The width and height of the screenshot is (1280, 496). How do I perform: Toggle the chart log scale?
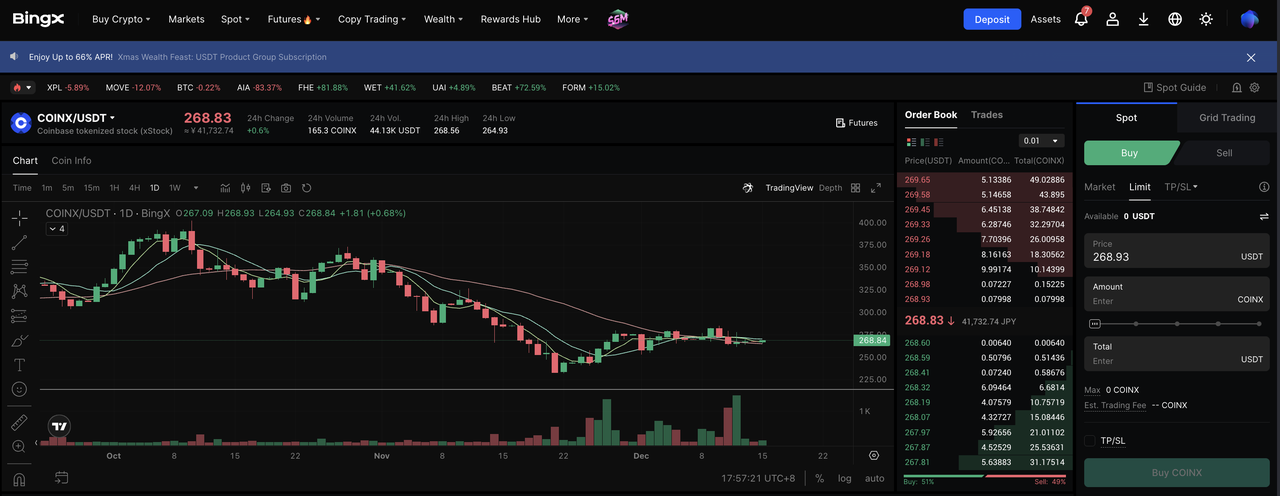(845, 478)
